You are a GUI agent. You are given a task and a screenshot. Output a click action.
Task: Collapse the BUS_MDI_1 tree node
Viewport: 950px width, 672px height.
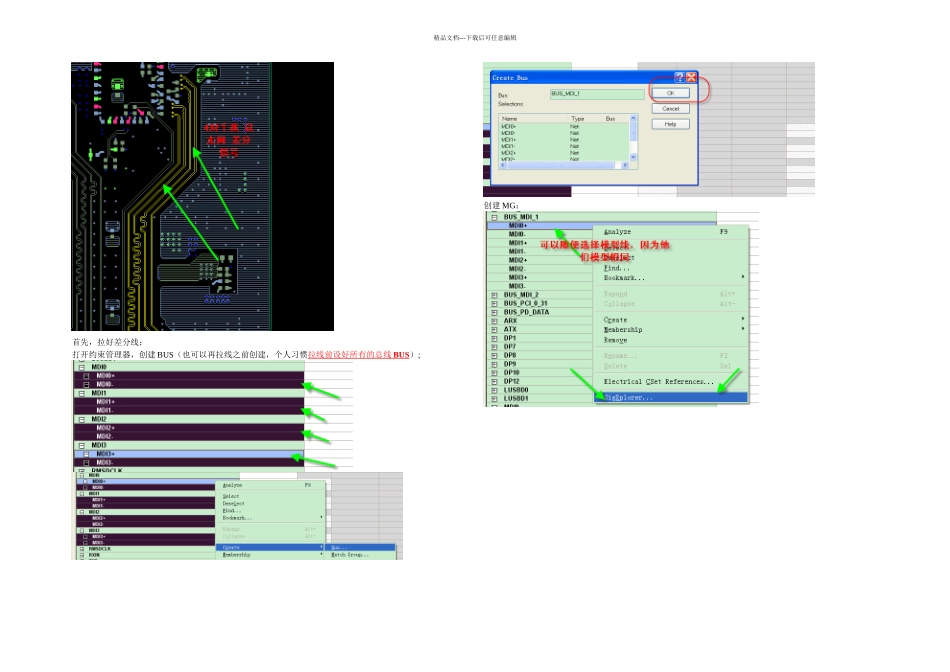coord(493,217)
